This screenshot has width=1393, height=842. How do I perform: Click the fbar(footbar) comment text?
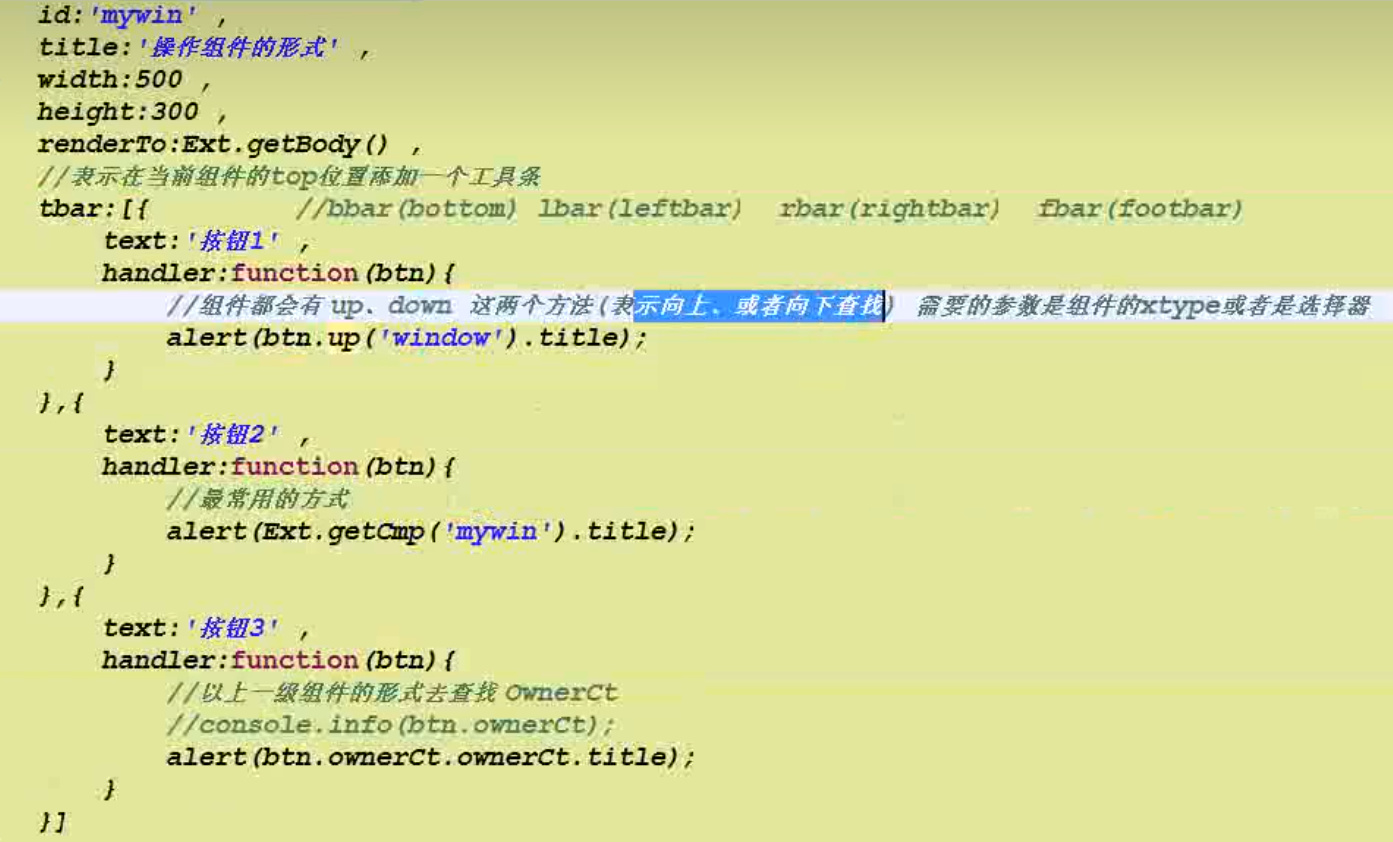tap(1140, 209)
